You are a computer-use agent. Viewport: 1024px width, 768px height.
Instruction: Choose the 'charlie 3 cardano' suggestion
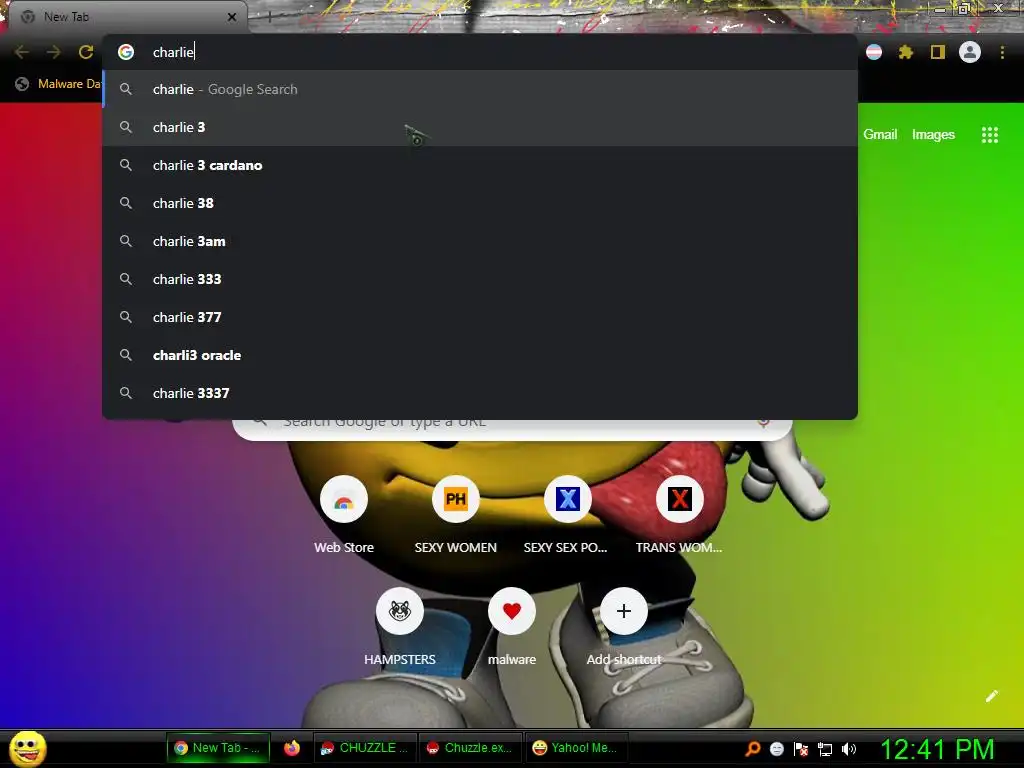pyautogui.click(x=480, y=165)
